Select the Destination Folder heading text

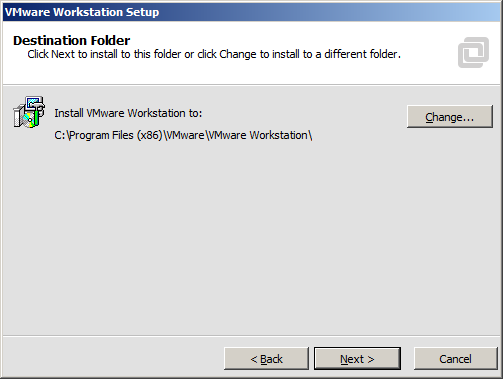(72, 40)
